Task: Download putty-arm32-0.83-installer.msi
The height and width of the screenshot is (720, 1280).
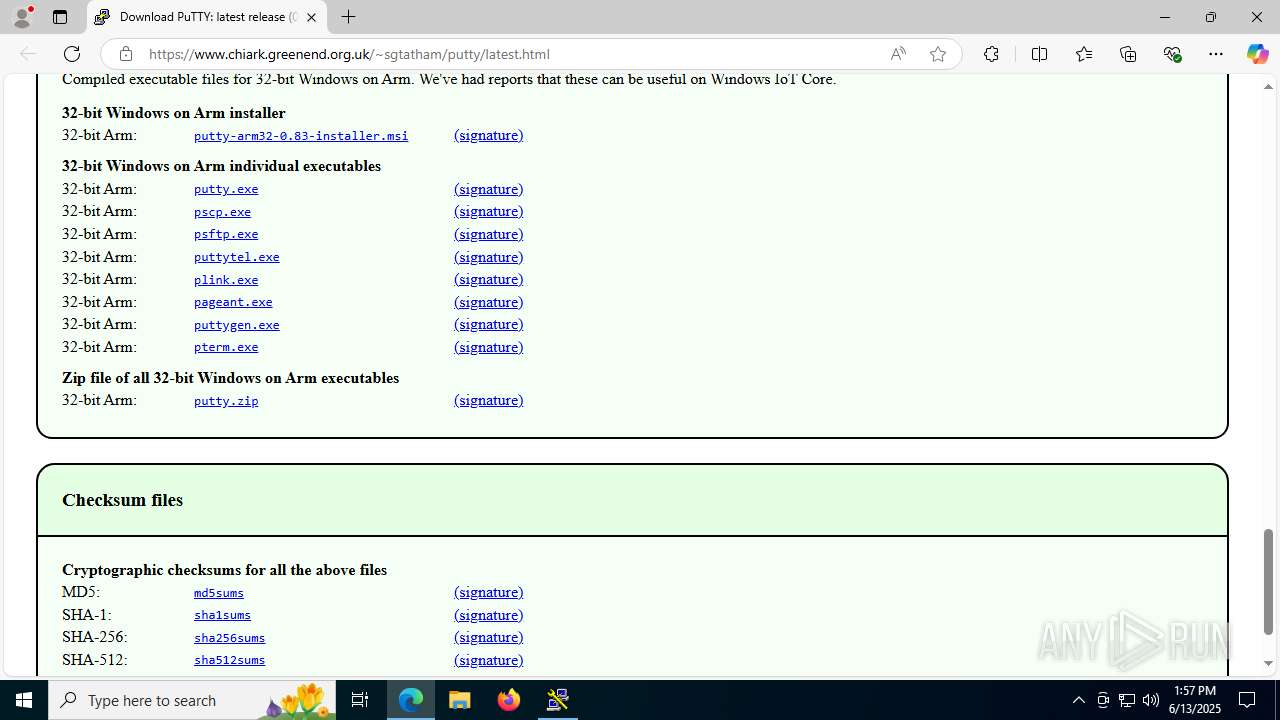Action: pos(301,136)
